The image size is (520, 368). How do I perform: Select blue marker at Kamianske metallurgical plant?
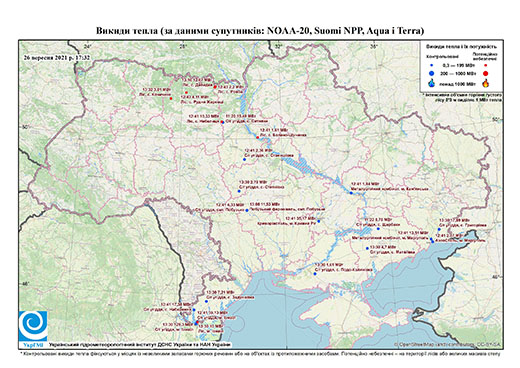pos(351,193)
